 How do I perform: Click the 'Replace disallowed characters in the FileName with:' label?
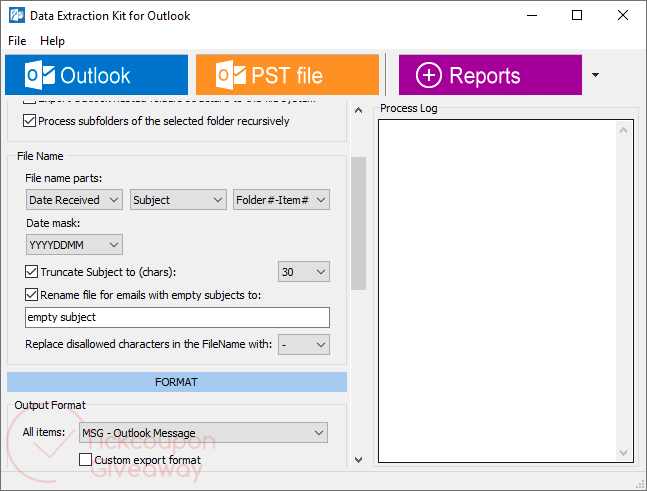(x=149, y=344)
